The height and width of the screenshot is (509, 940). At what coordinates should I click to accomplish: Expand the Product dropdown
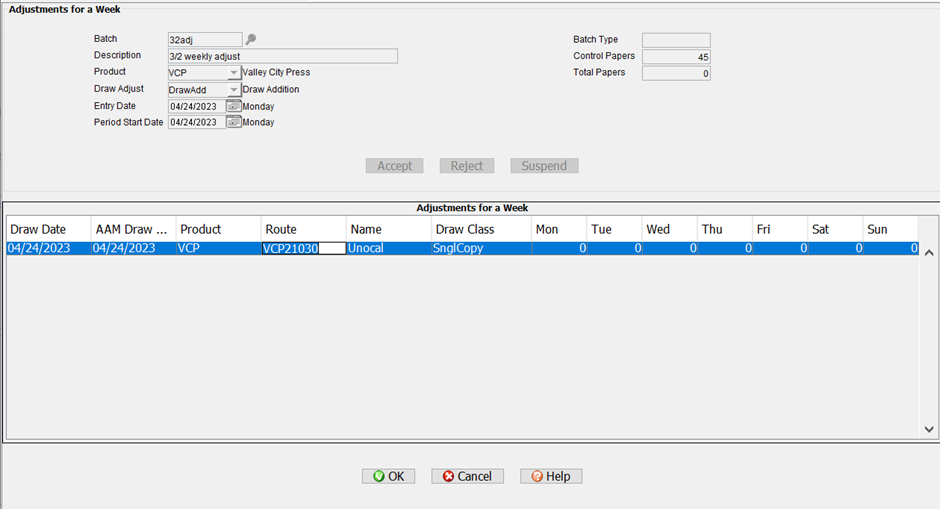(x=233, y=73)
